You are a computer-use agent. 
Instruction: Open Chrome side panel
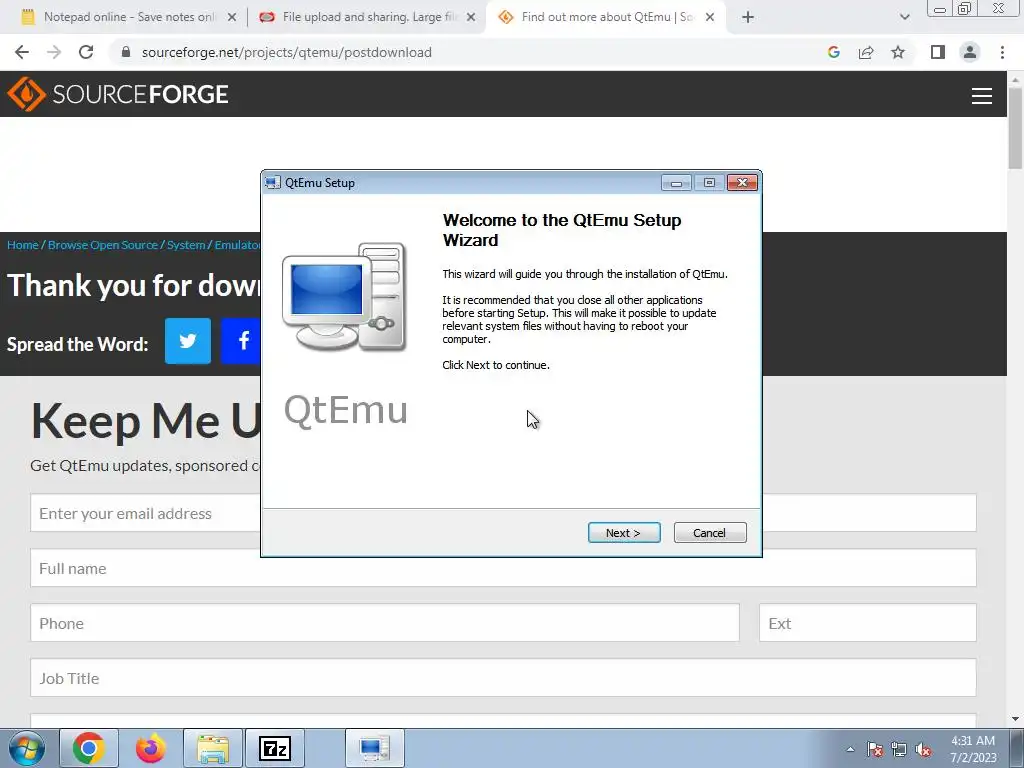[x=937, y=52]
